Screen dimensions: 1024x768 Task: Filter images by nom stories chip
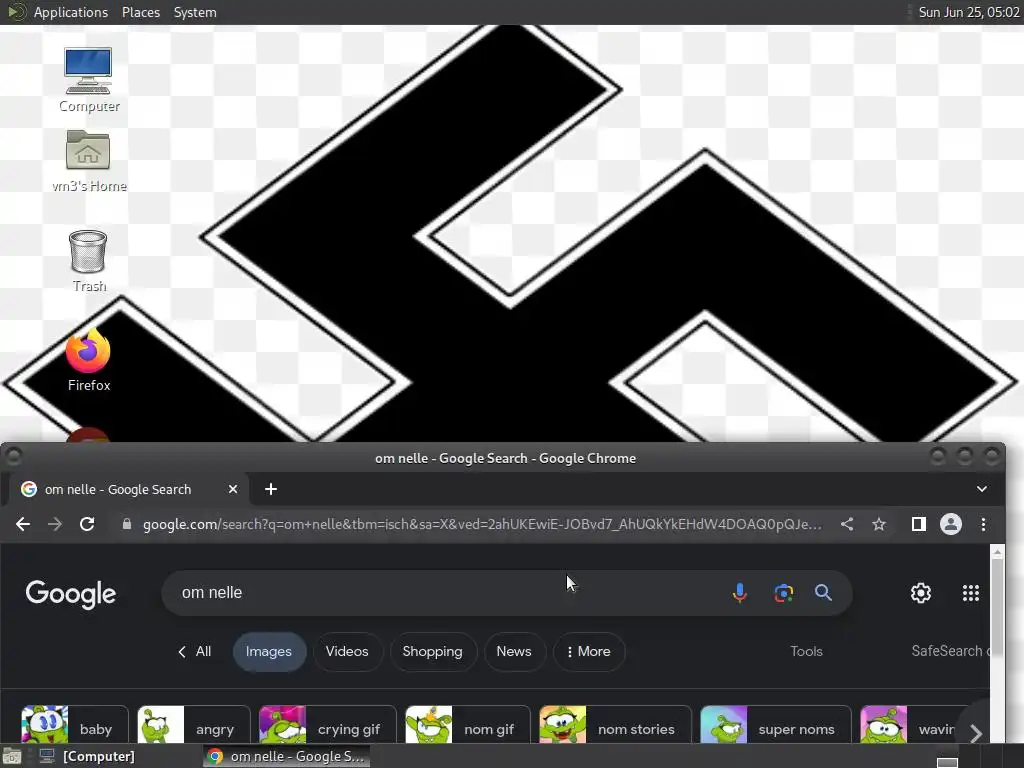coord(615,725)
